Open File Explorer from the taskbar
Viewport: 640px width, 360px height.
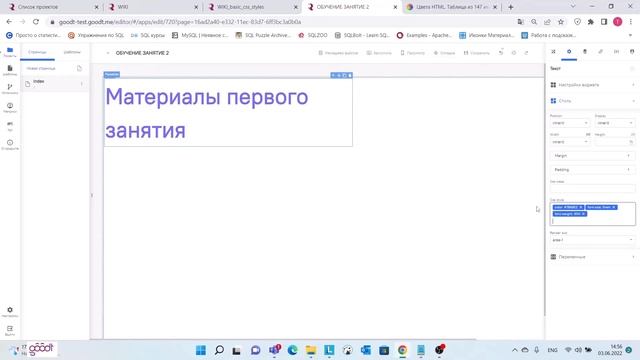pos(311,350)
